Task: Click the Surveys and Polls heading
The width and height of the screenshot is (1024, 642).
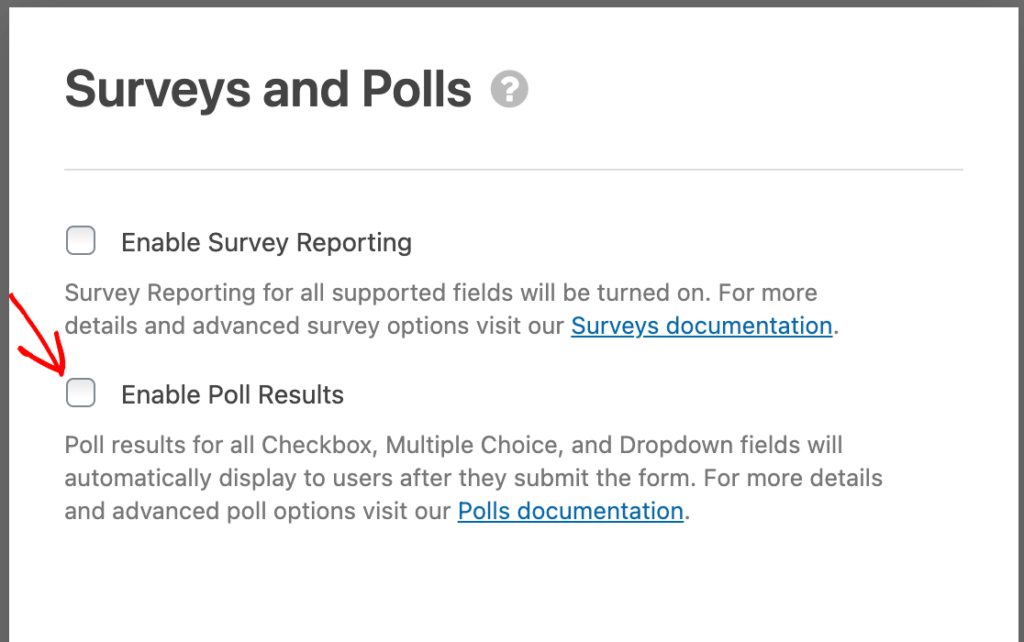Action: pos(266,89)
